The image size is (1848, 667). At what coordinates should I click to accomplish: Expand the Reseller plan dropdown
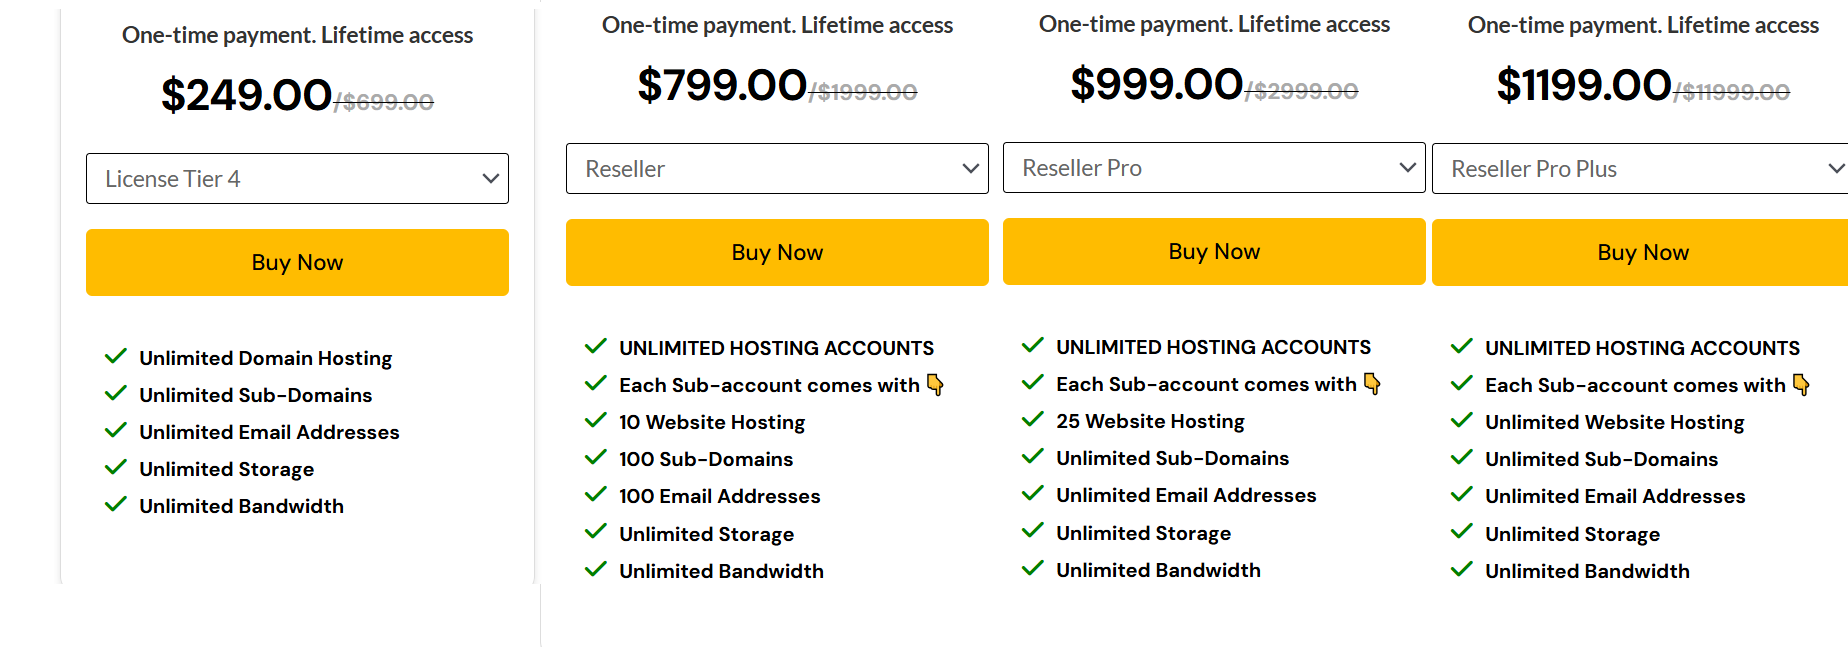(777, 169)
